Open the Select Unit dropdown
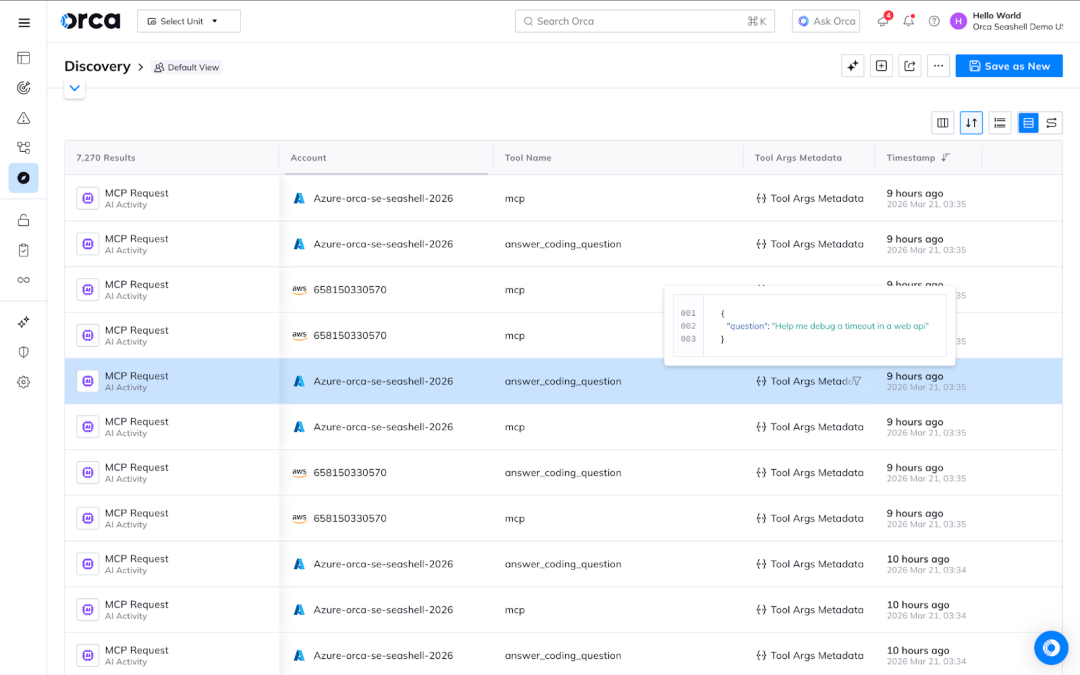The height and width of the screenshot is (675, 1080). click(188, 20)
